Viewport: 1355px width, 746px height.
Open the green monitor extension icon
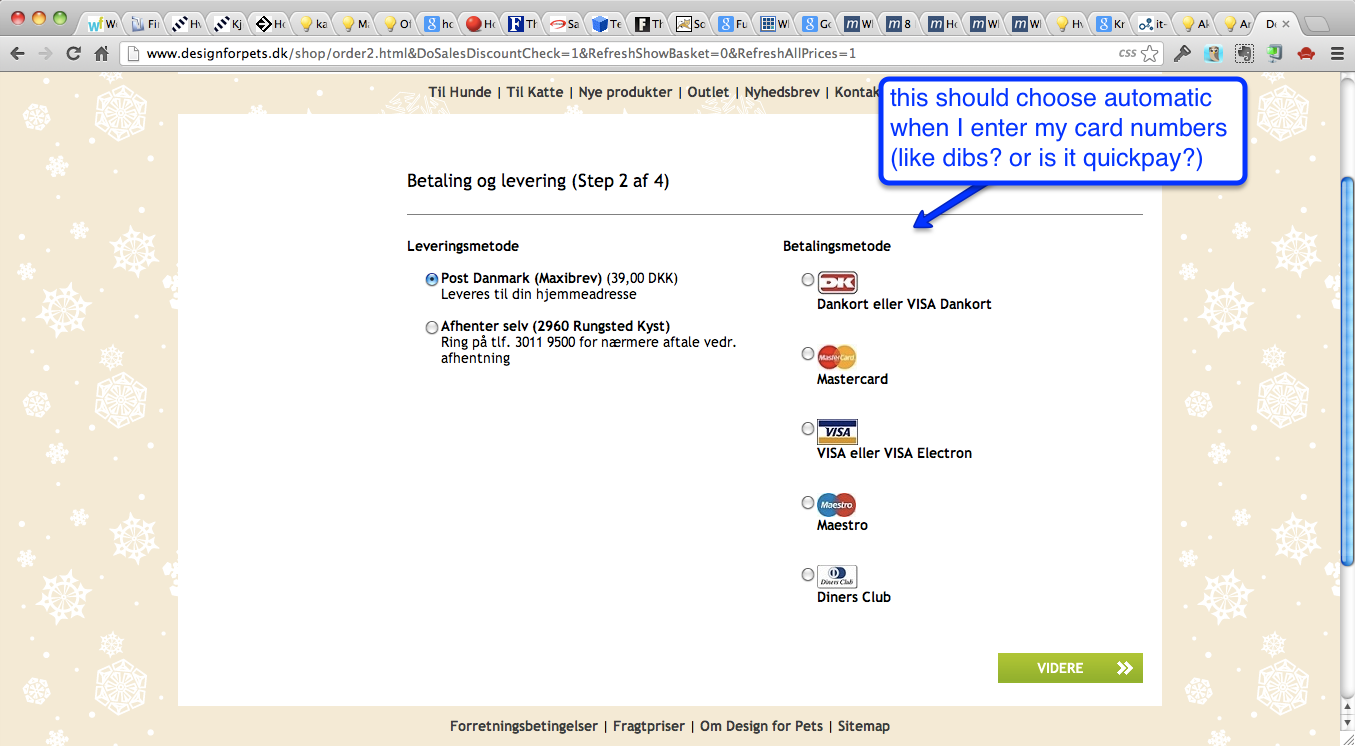tap(1275, 54)
